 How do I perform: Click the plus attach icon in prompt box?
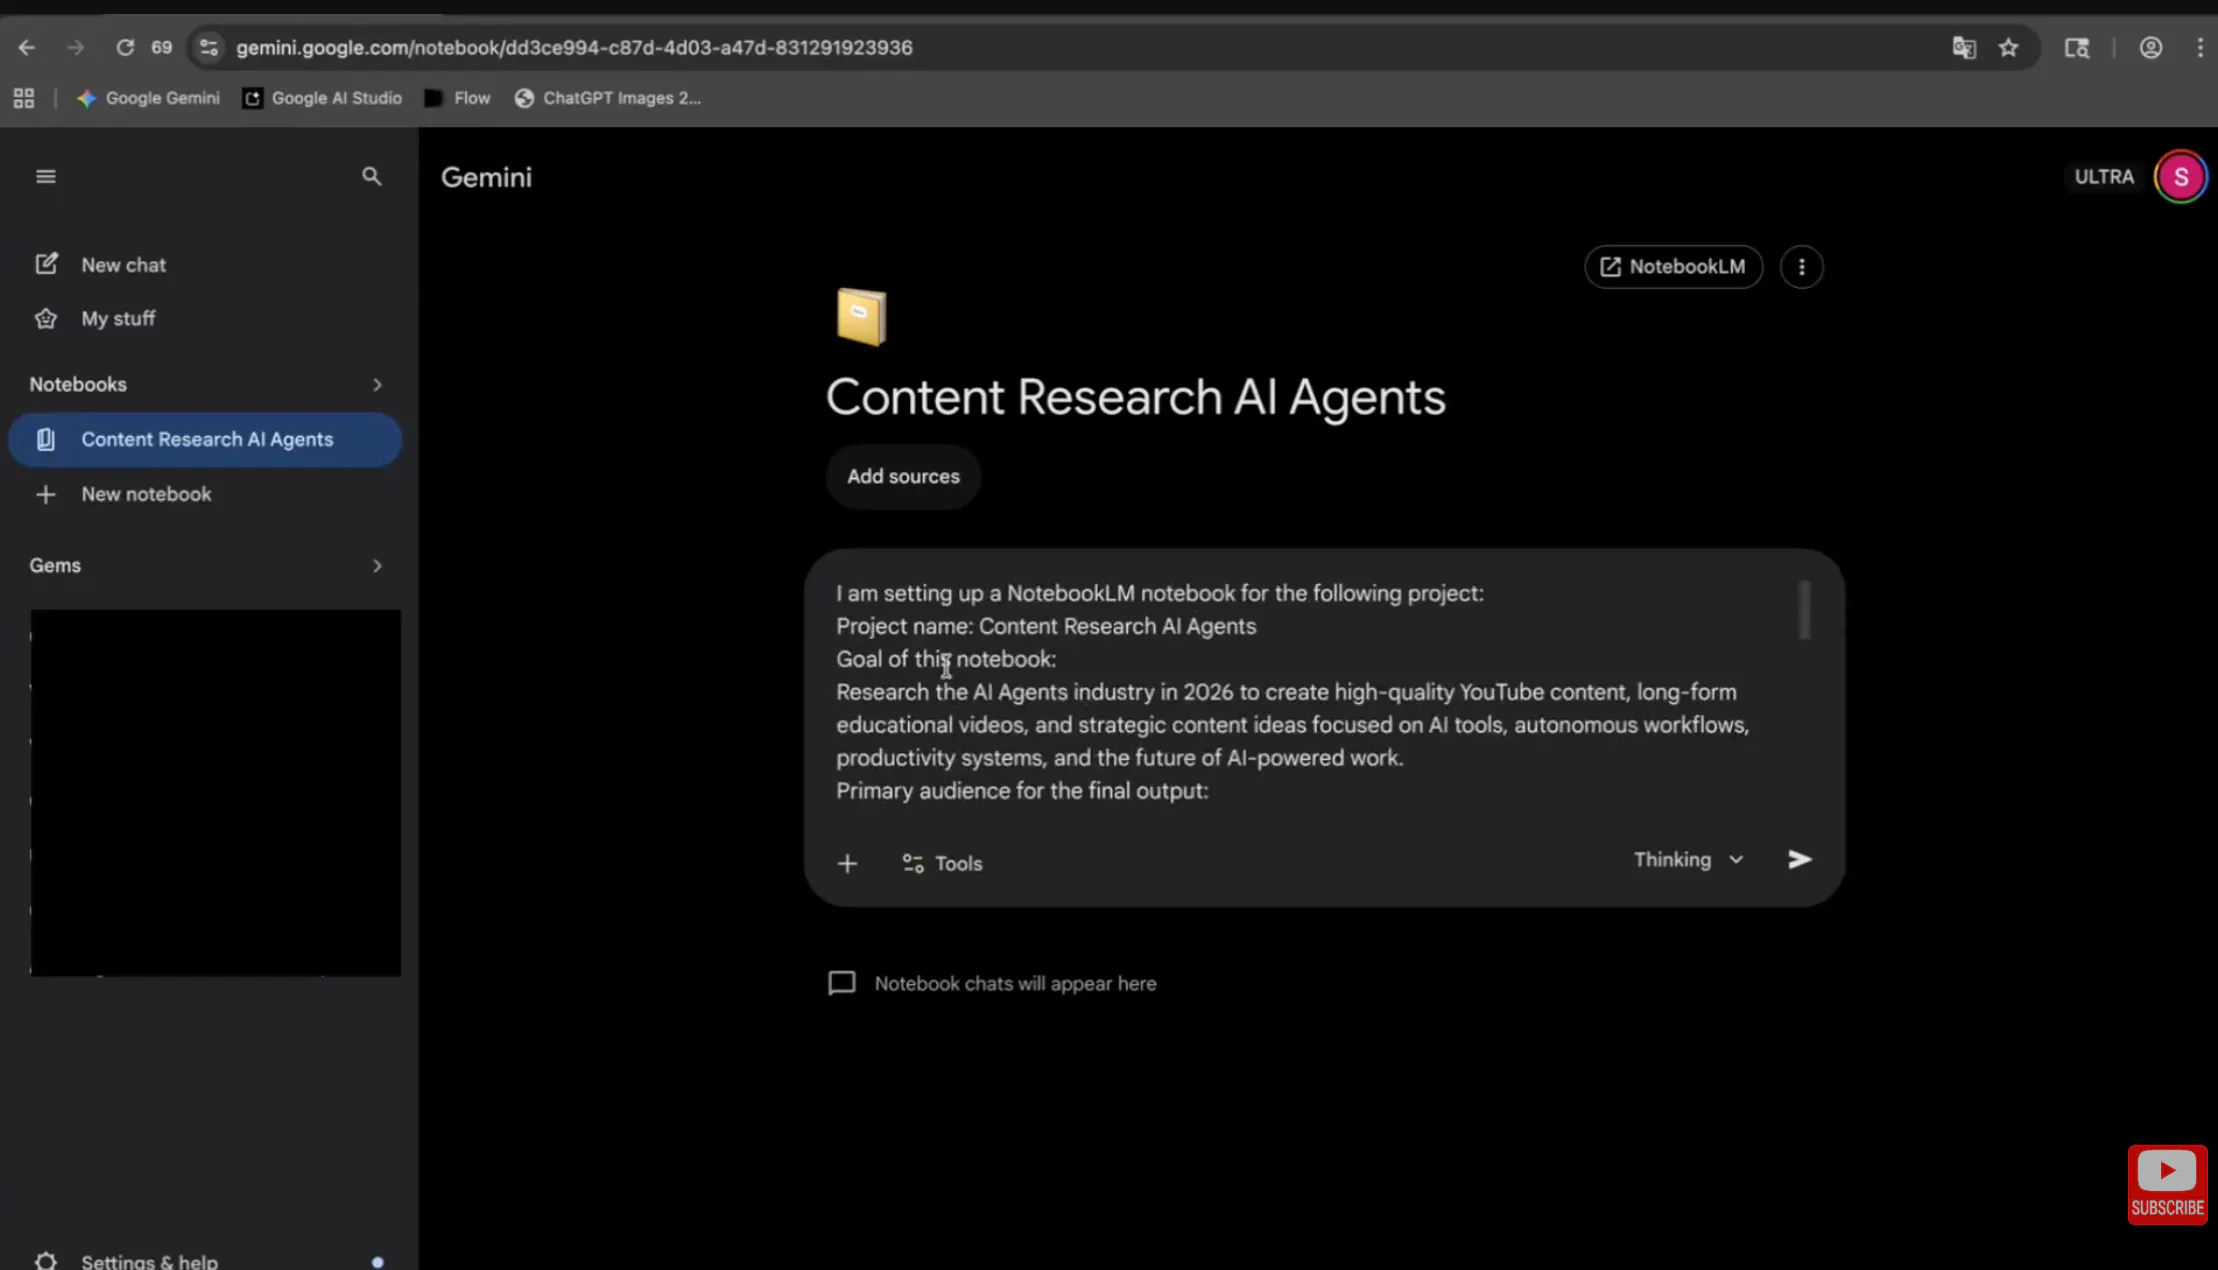coord(847,863)
